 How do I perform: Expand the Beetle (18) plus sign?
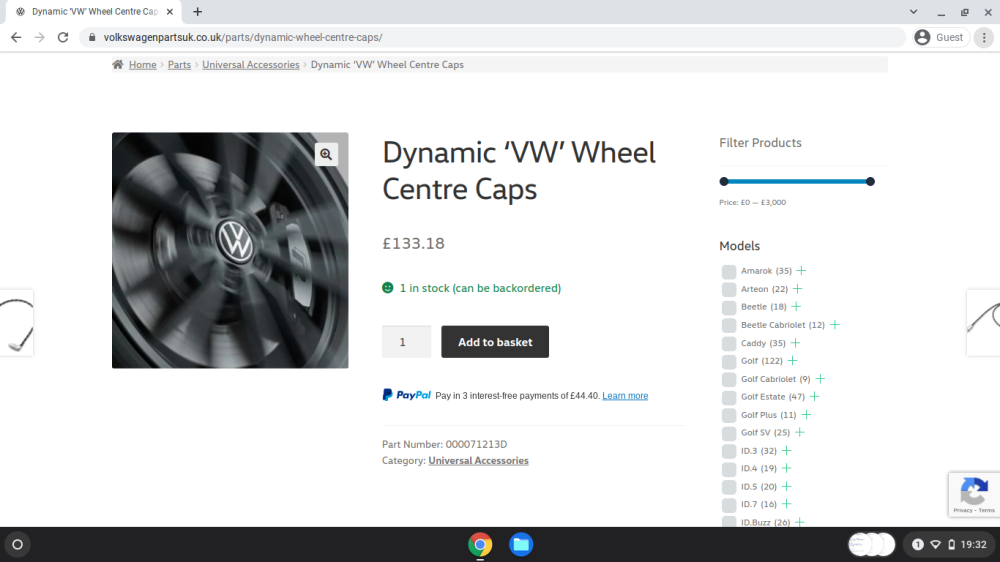(x=796, y=306)
